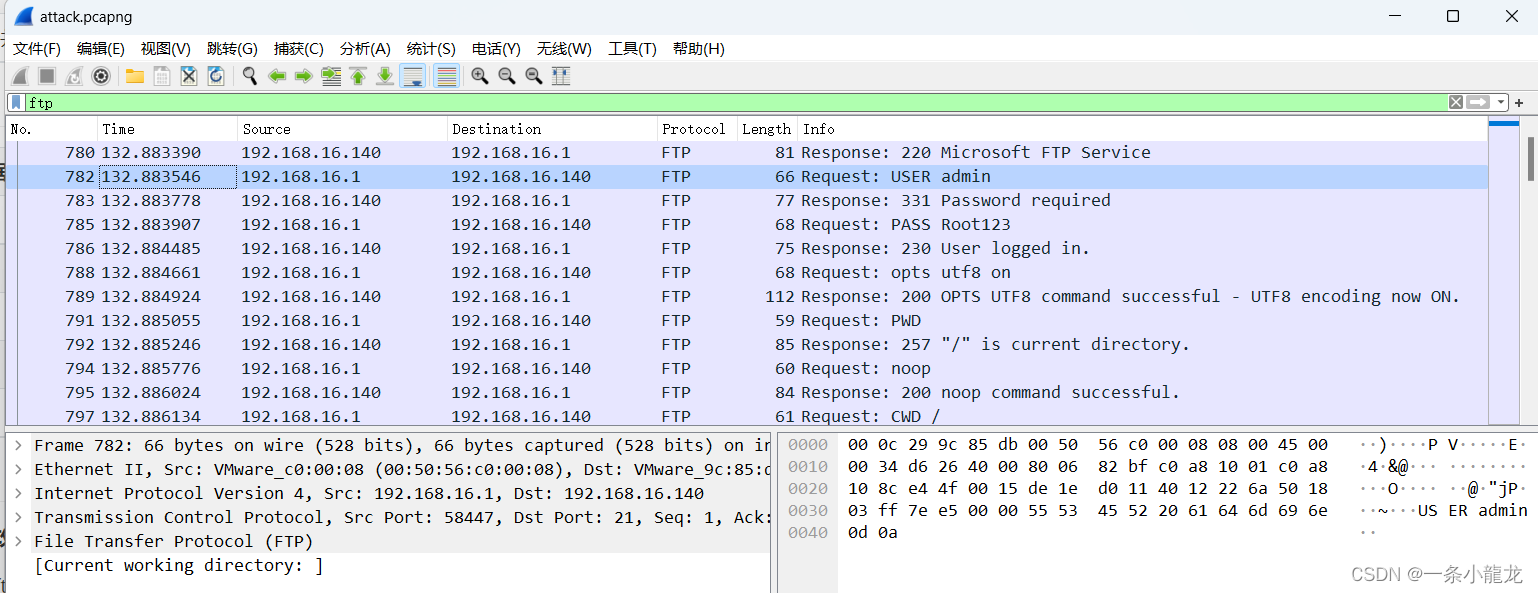Go forward with the green right arrow
The width and height of the screenshot is (1538, 593).
(x=304, y=76)
